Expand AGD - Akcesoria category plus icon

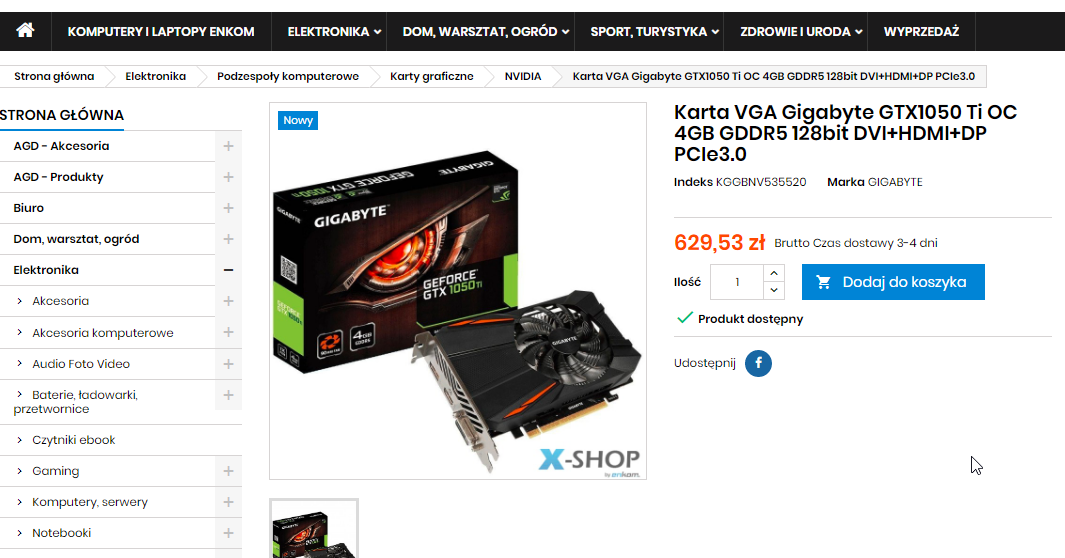(228, 146)
